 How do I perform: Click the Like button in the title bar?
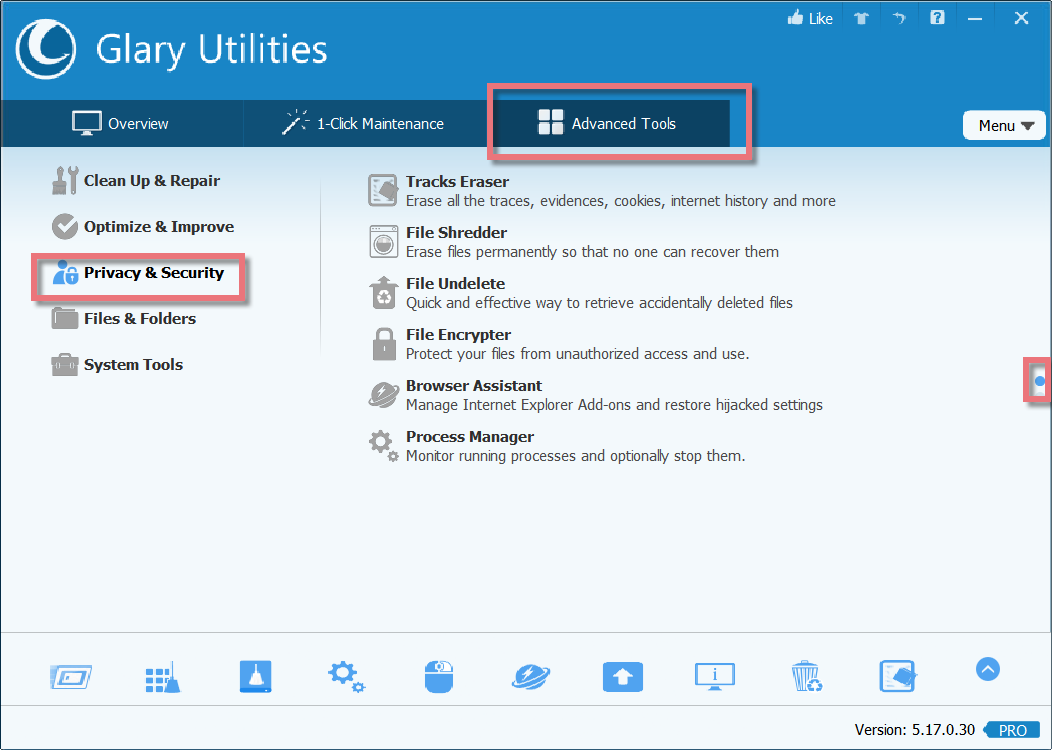[809, 17]
